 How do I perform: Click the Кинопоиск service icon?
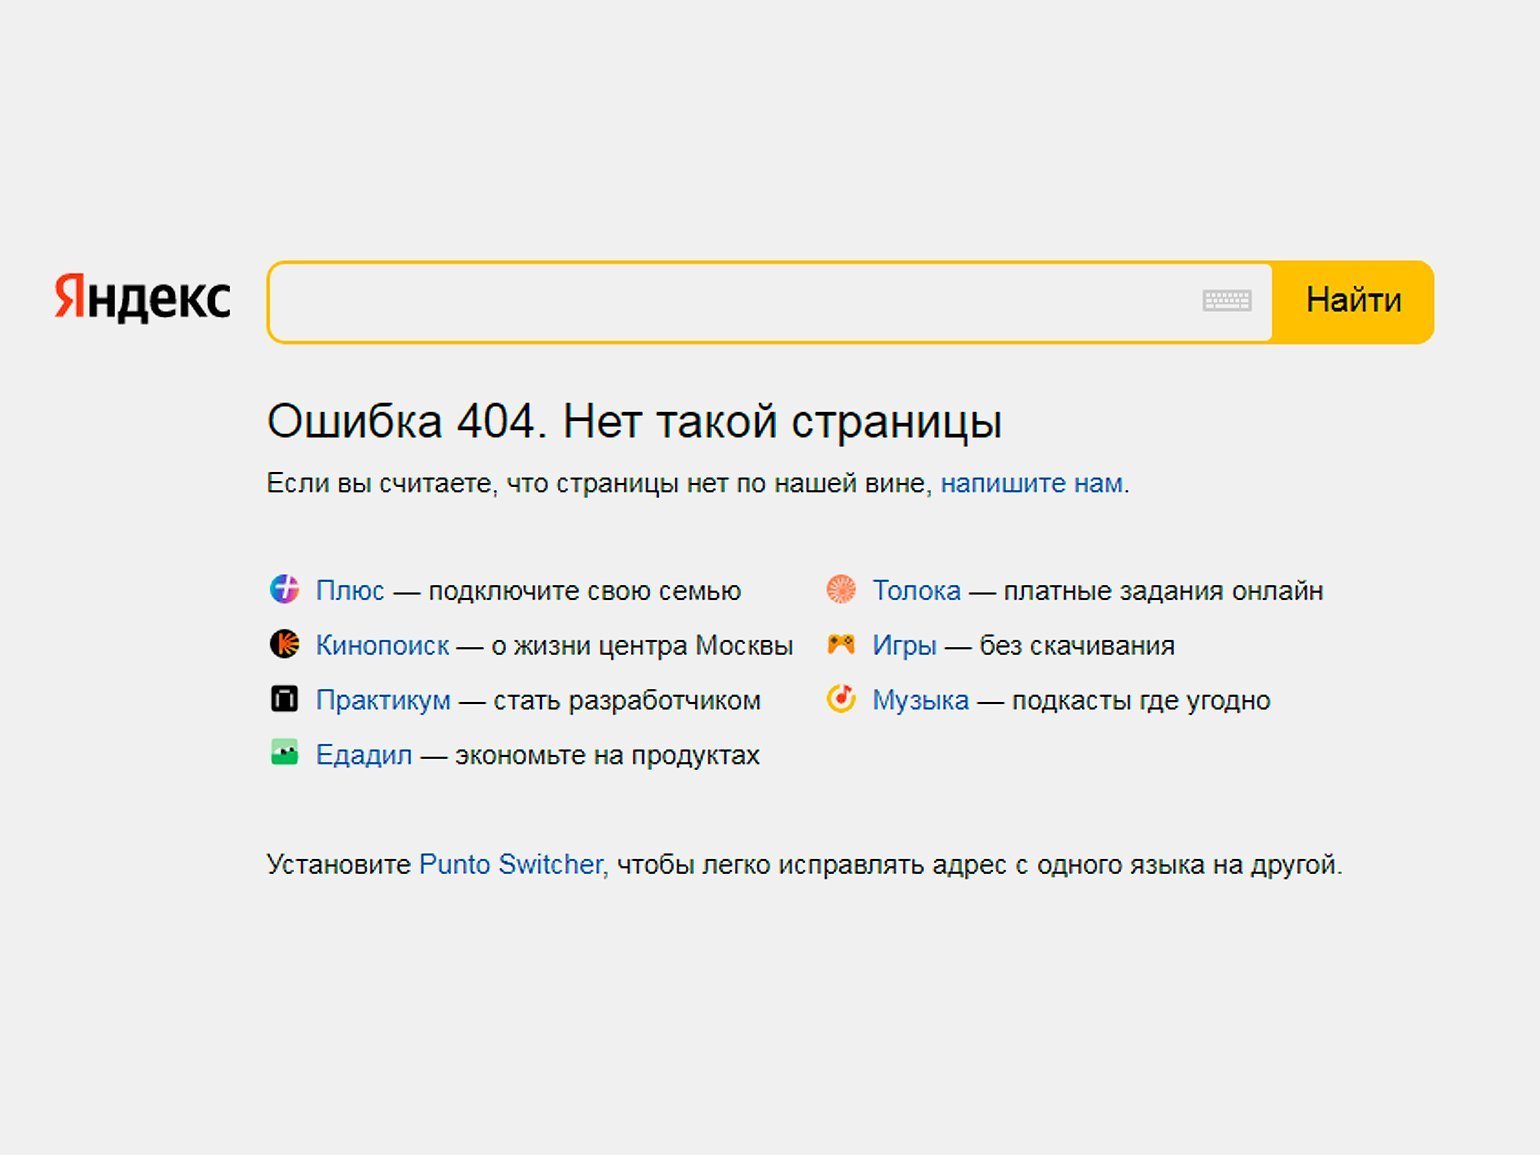click(285, 644)
